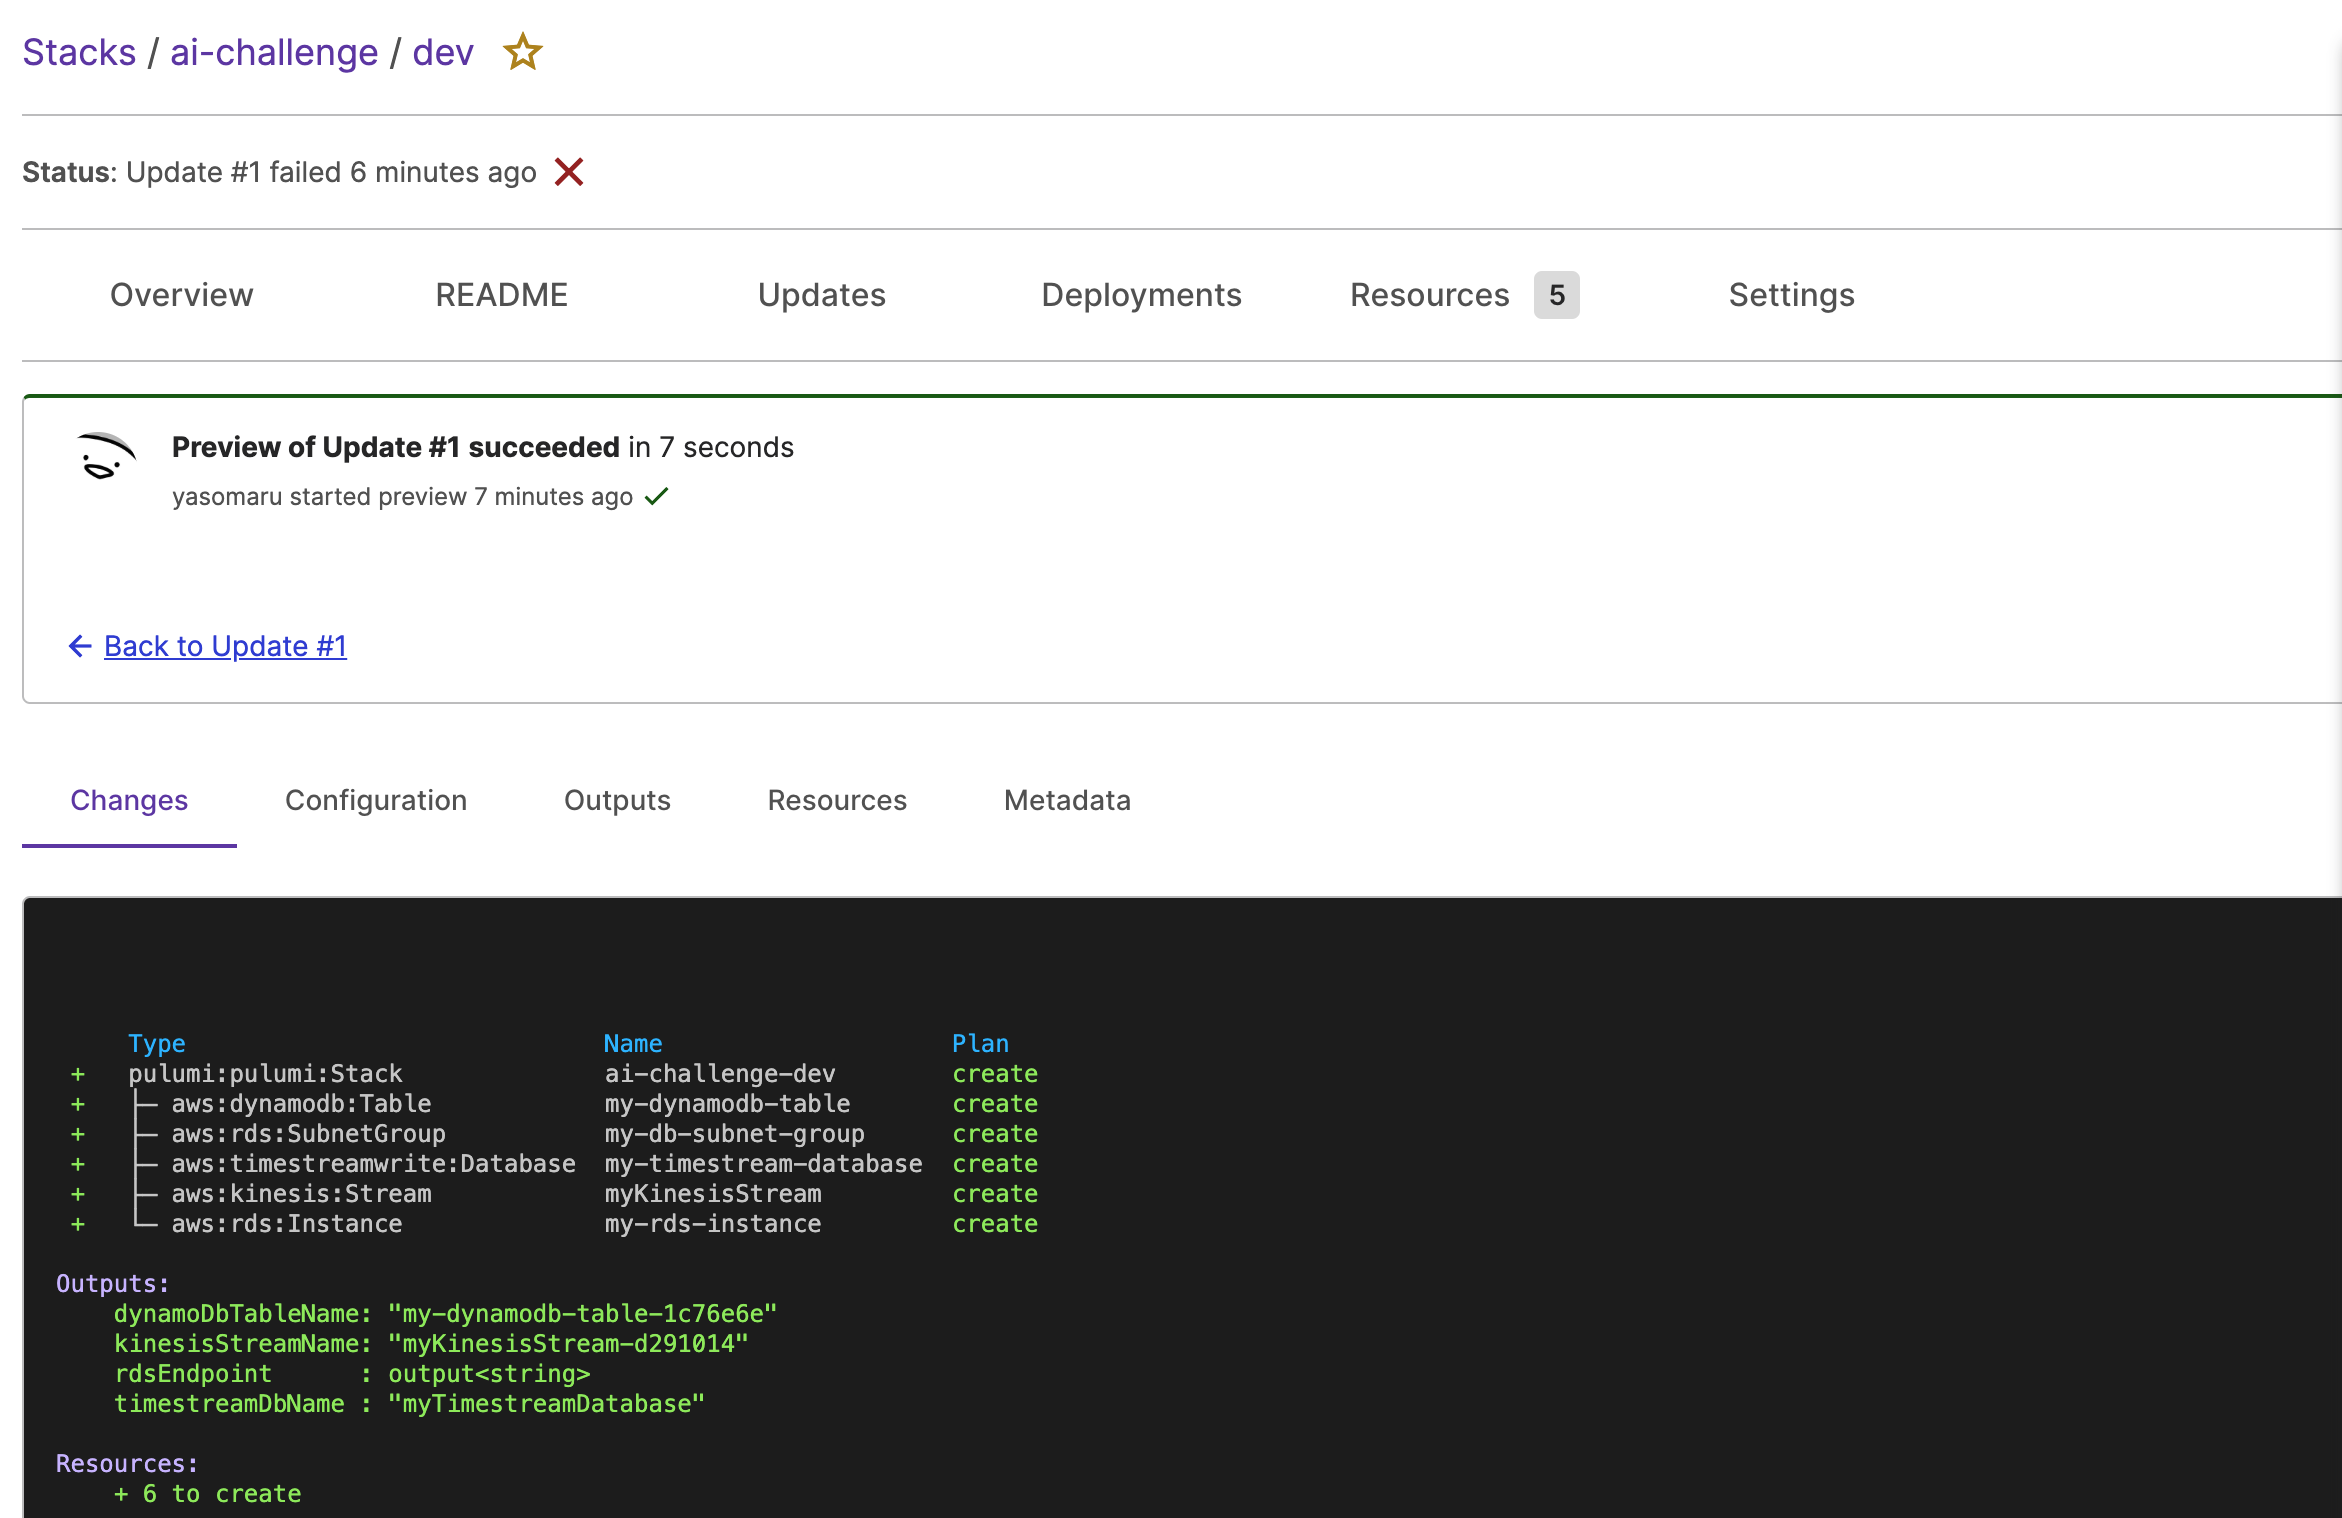The image size is (2342, 1518).
Task: Open the Overview tab
Action: click(181, 295)
